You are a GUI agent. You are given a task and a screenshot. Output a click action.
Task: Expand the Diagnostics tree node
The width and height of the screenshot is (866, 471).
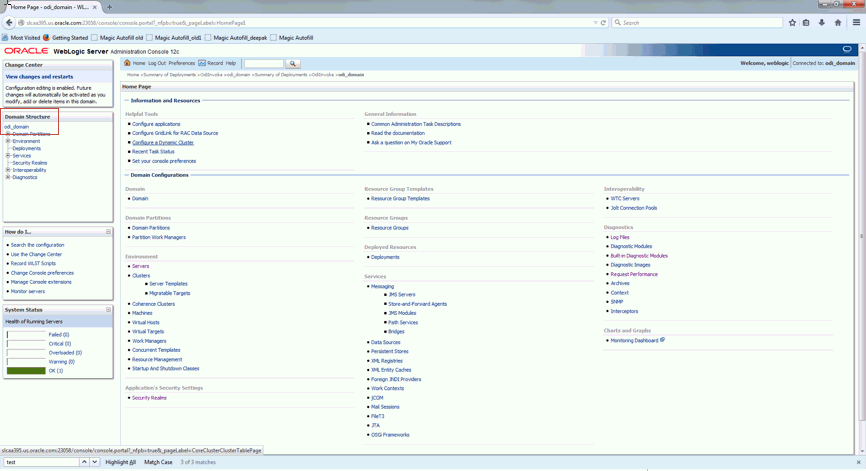click(8, 177)
